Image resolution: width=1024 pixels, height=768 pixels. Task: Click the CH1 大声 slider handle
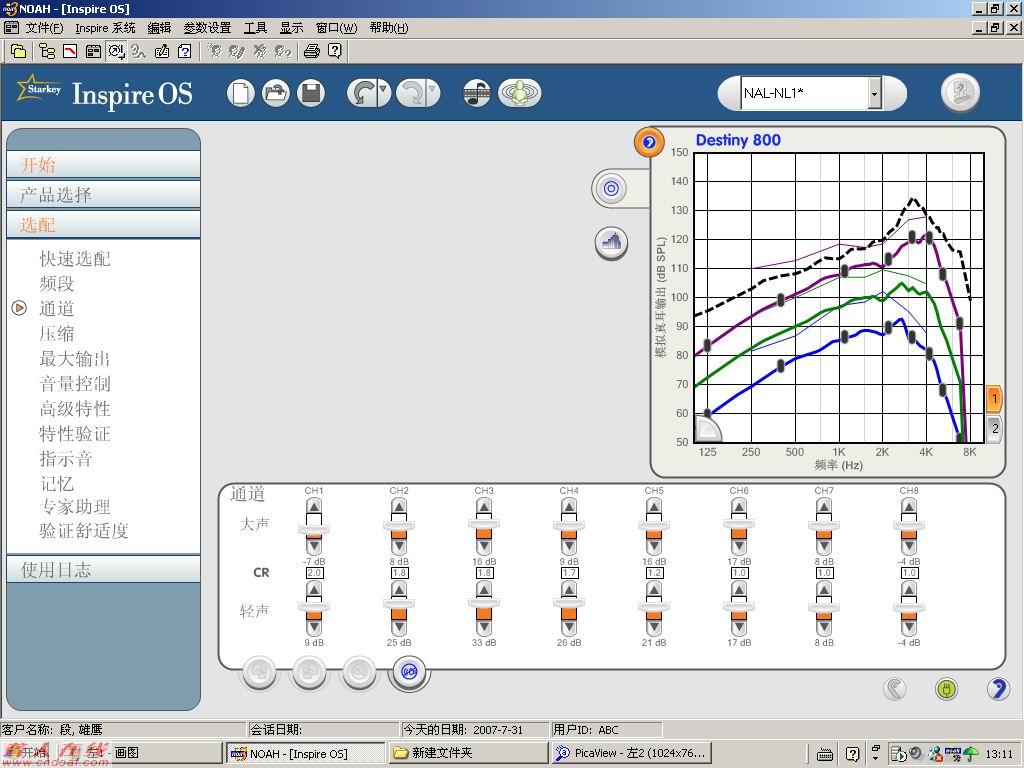point(314,529)
